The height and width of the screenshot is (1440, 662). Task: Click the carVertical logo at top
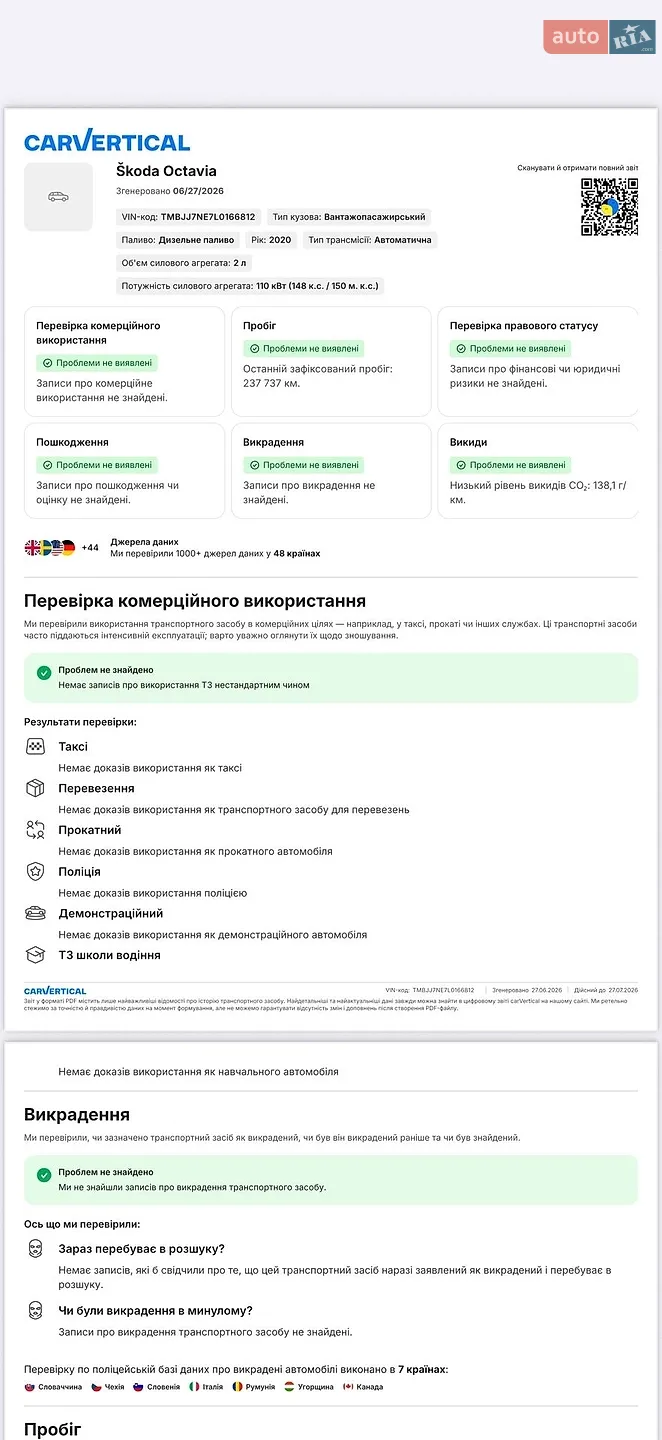tap(107, 141)
